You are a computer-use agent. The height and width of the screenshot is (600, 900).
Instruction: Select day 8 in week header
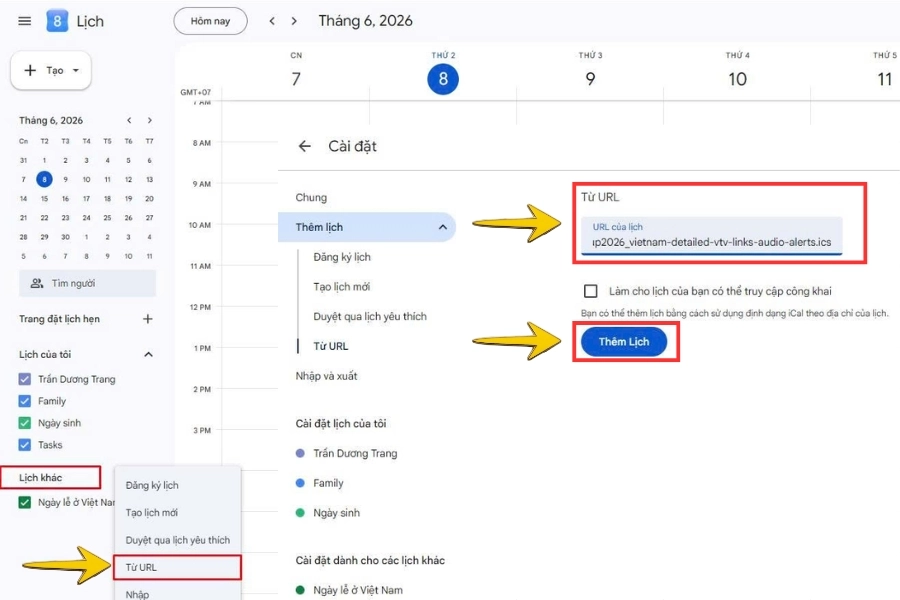pos(443,79)
